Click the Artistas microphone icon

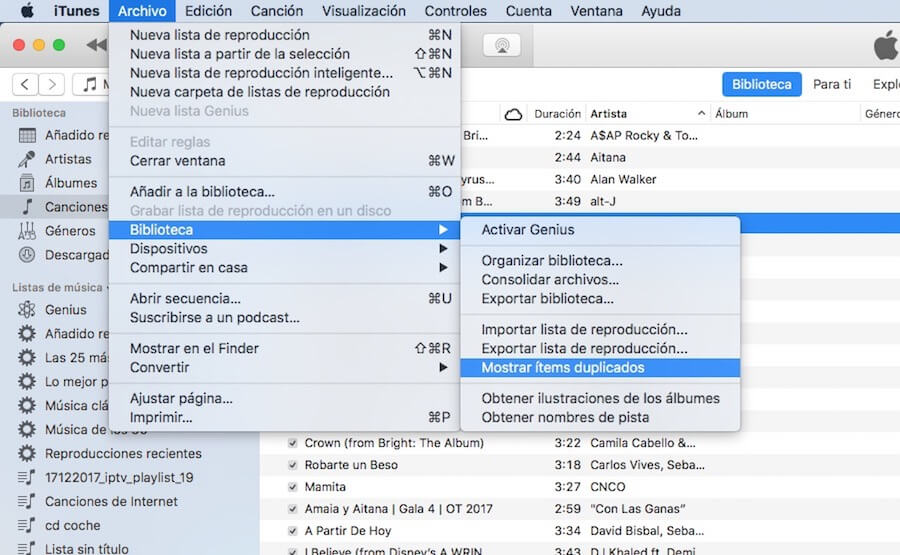(x=27, y=159)
